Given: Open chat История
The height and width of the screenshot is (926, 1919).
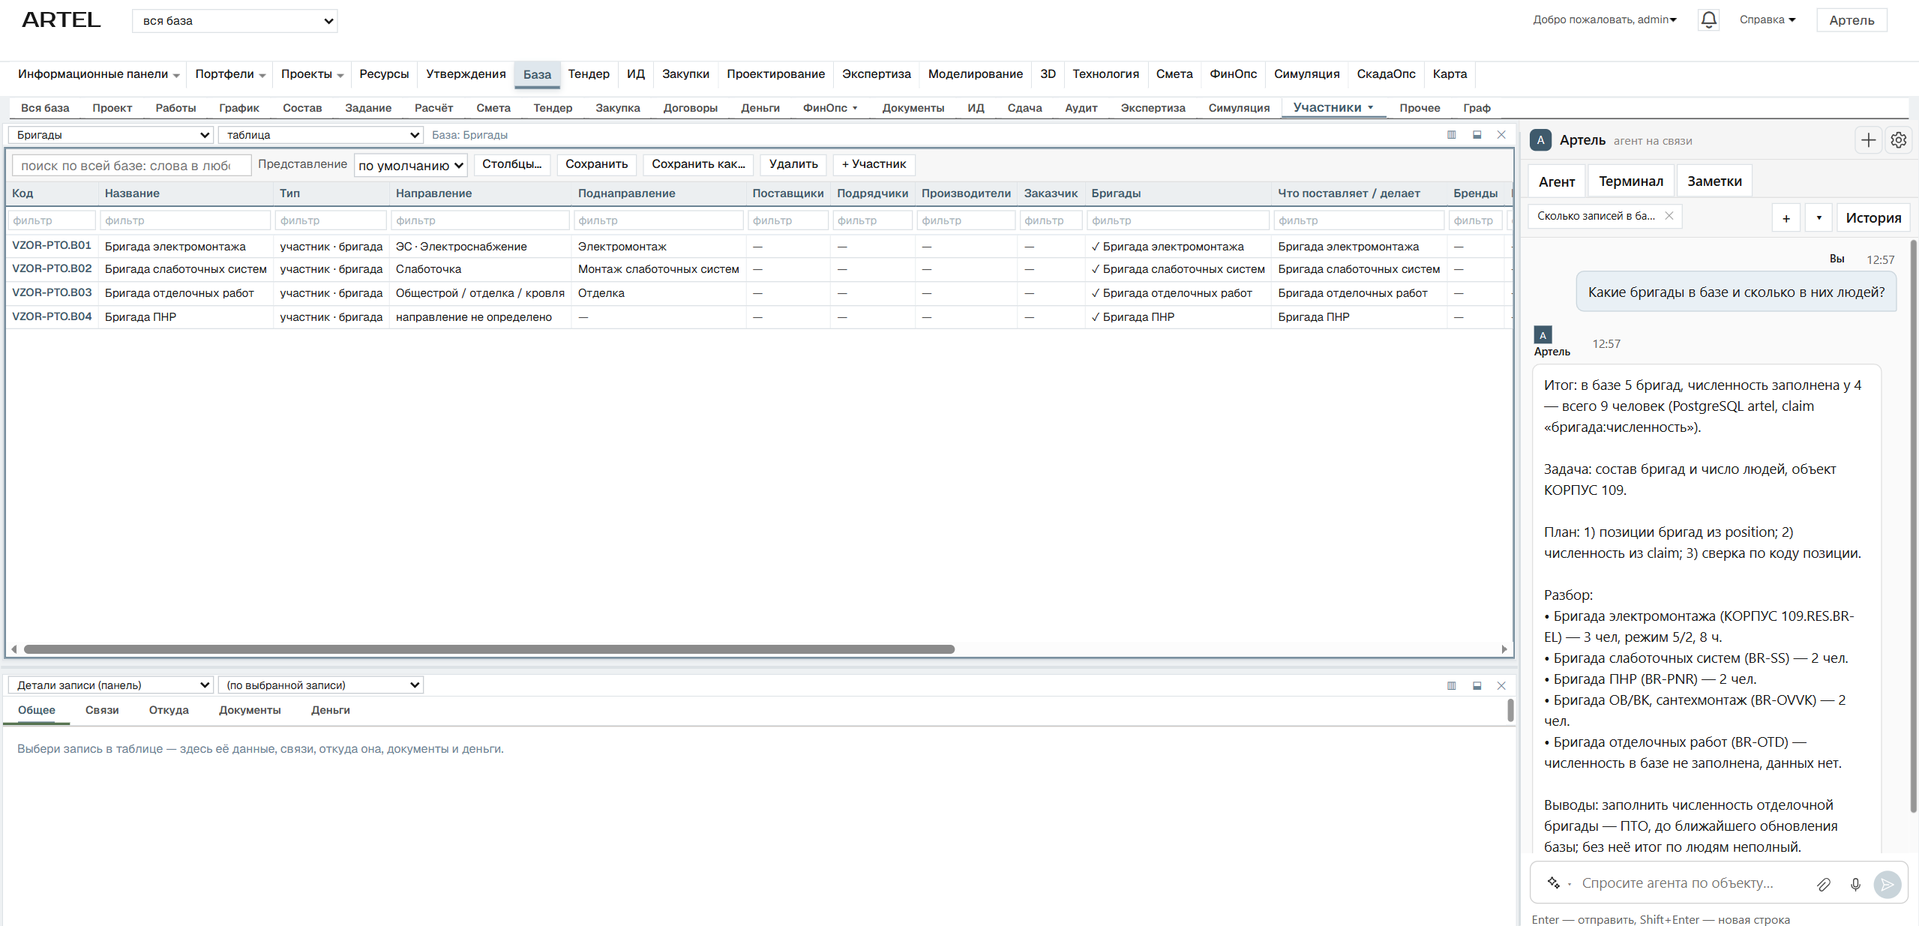Looking at the screenshot, I should [x=1873, y=217].
